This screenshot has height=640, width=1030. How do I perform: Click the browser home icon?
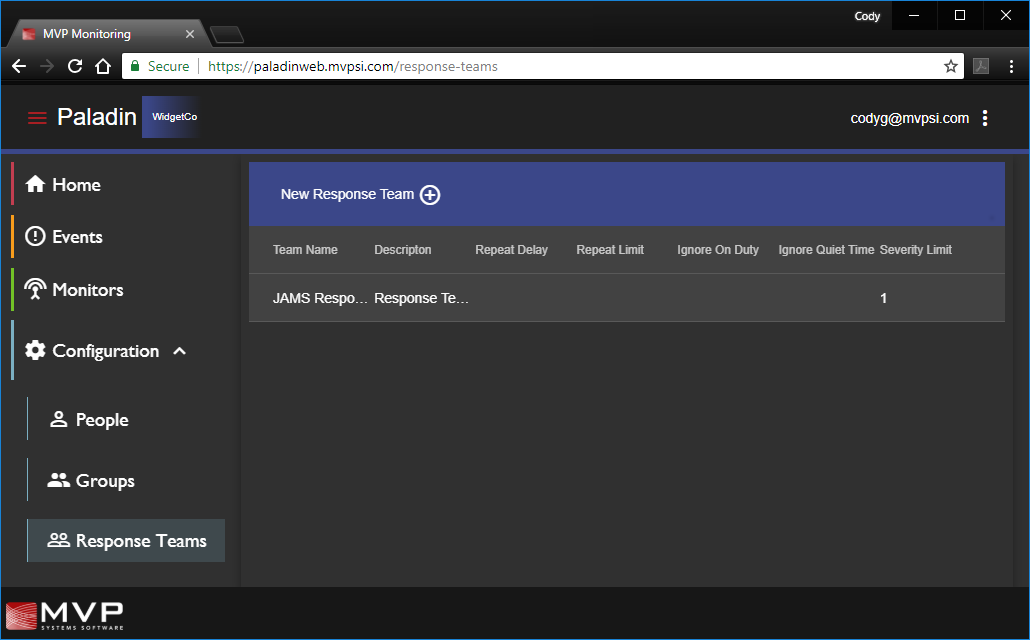coord(102,67)
